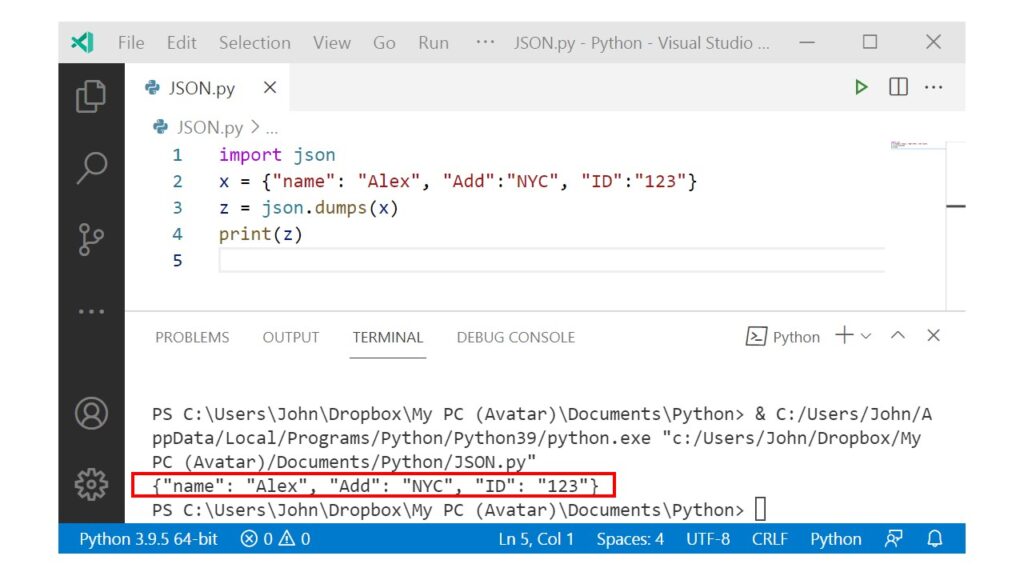The width and height of the screenshot is (1024, 576).
Task: Close the JSON.py editor tab
Action: (270, 88)
